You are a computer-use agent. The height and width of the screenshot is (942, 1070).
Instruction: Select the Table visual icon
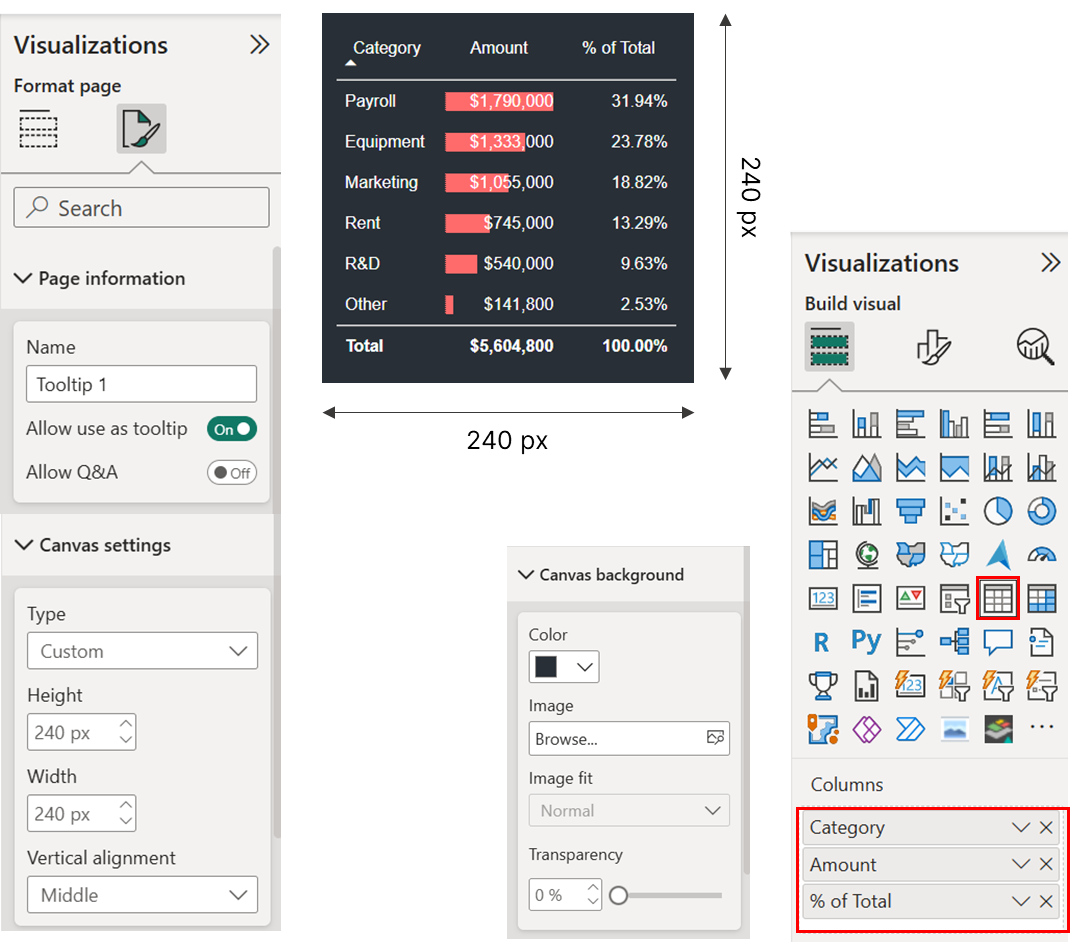[998, 599]
